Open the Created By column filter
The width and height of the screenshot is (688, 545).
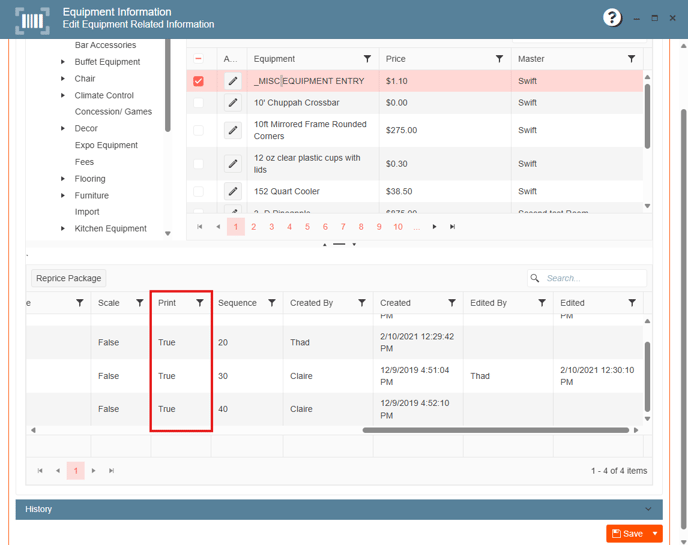point(362,303)
